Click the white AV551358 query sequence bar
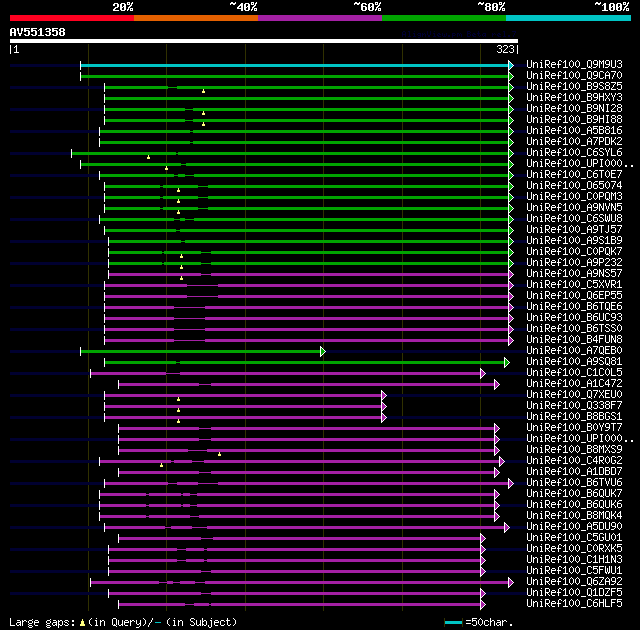This screenshot has width=640, height=630. [x=264, y=41]
